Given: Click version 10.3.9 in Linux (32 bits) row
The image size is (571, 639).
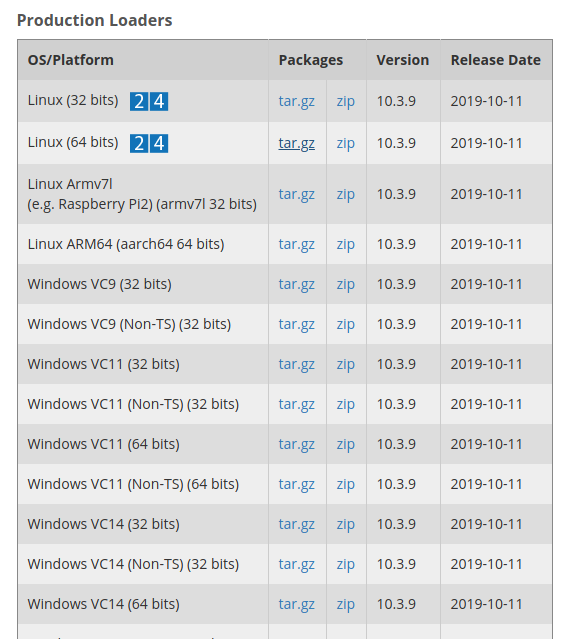Looking at the screenshot, I should [x=396, y=101].
